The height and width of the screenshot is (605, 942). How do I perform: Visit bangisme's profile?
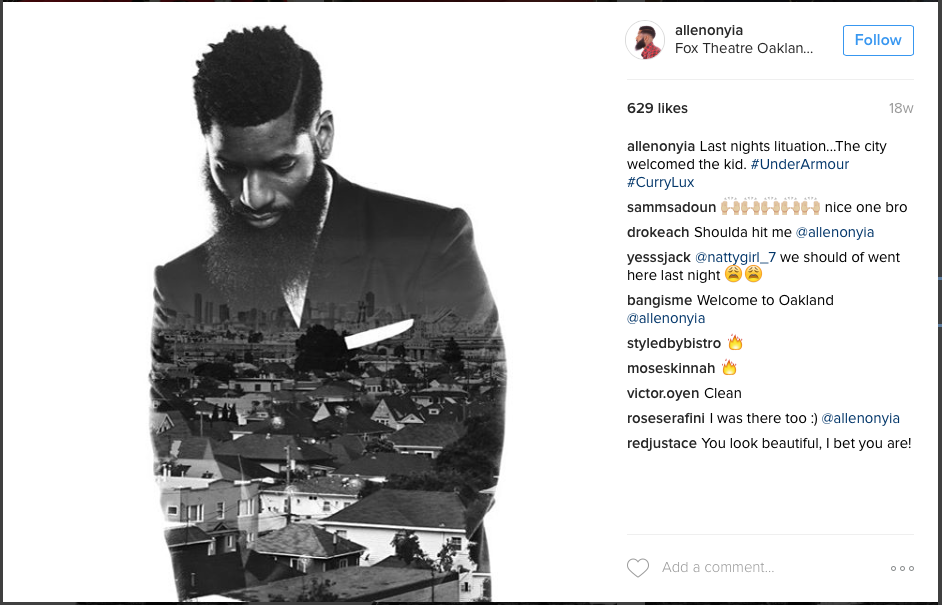tap(660, 300)
